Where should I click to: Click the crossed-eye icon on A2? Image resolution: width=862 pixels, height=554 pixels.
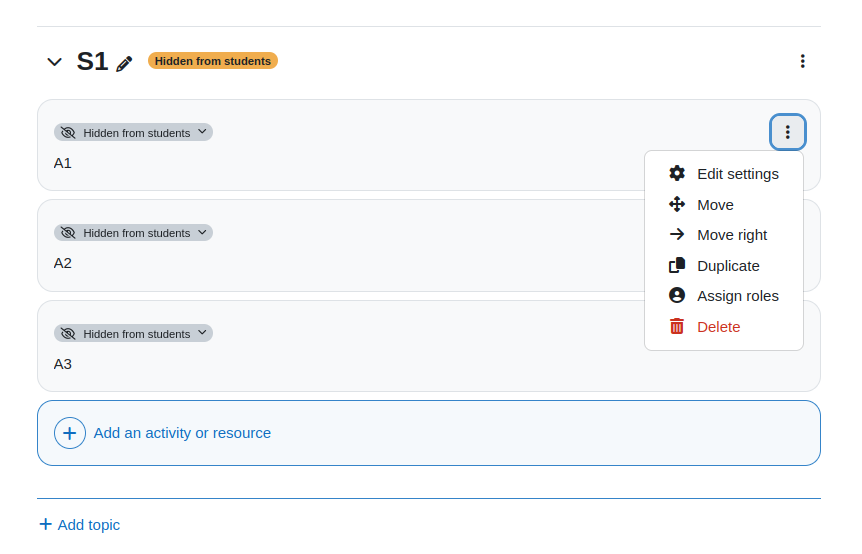(x=68, y=232)
